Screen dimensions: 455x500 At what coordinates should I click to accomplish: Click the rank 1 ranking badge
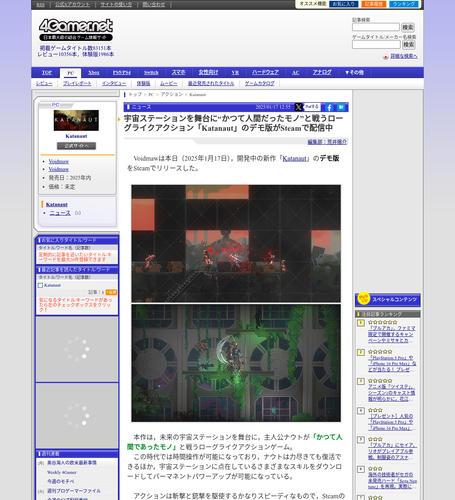pyautogui.click(x=361, y=323)
